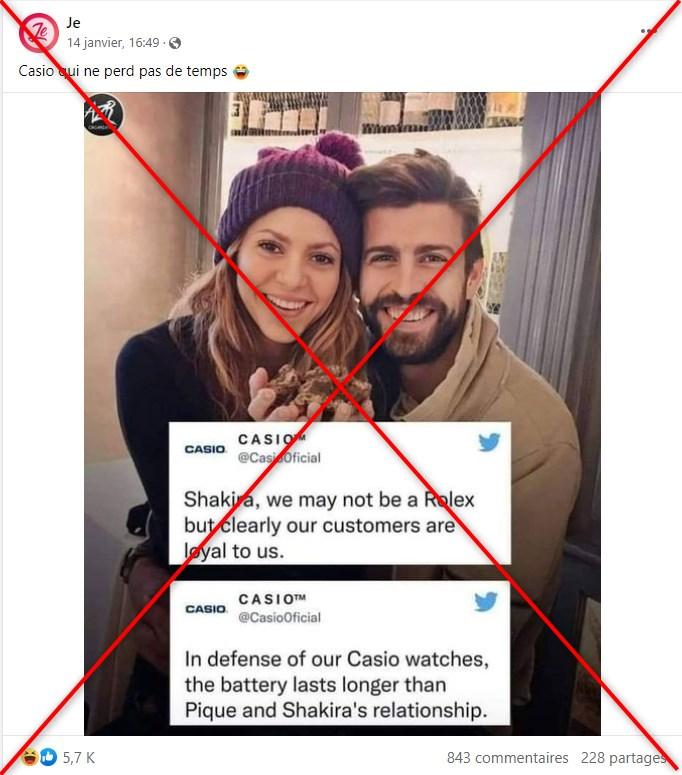The width and height of the screenshot is (682, 775).
Task: Click the public globe audience icon
Action: click(x=175, y=43)
